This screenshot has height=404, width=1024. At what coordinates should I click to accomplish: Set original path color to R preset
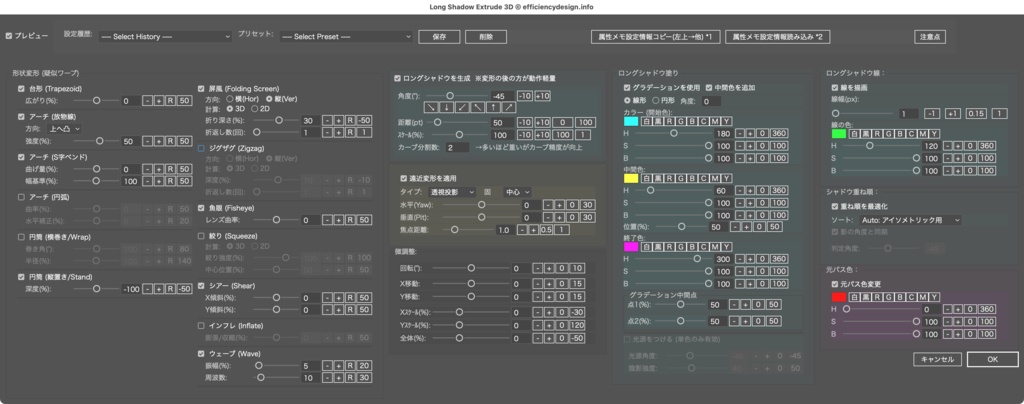(x=876, y=297)
